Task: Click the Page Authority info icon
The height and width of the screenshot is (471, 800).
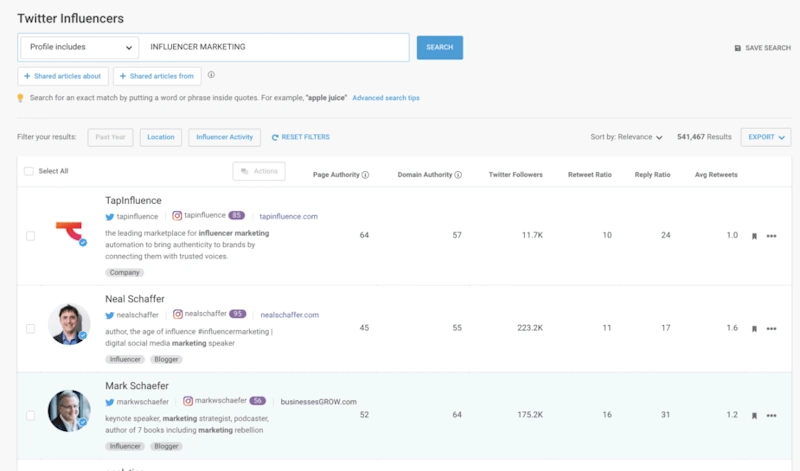Action: [365, 175]
